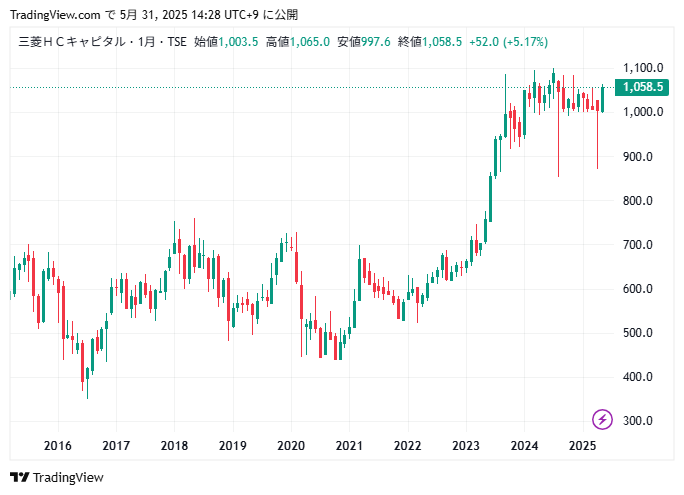Screen dimensions: 684x495
Task: Click the 2021 time axis label
Action: [x=349, y=446]
